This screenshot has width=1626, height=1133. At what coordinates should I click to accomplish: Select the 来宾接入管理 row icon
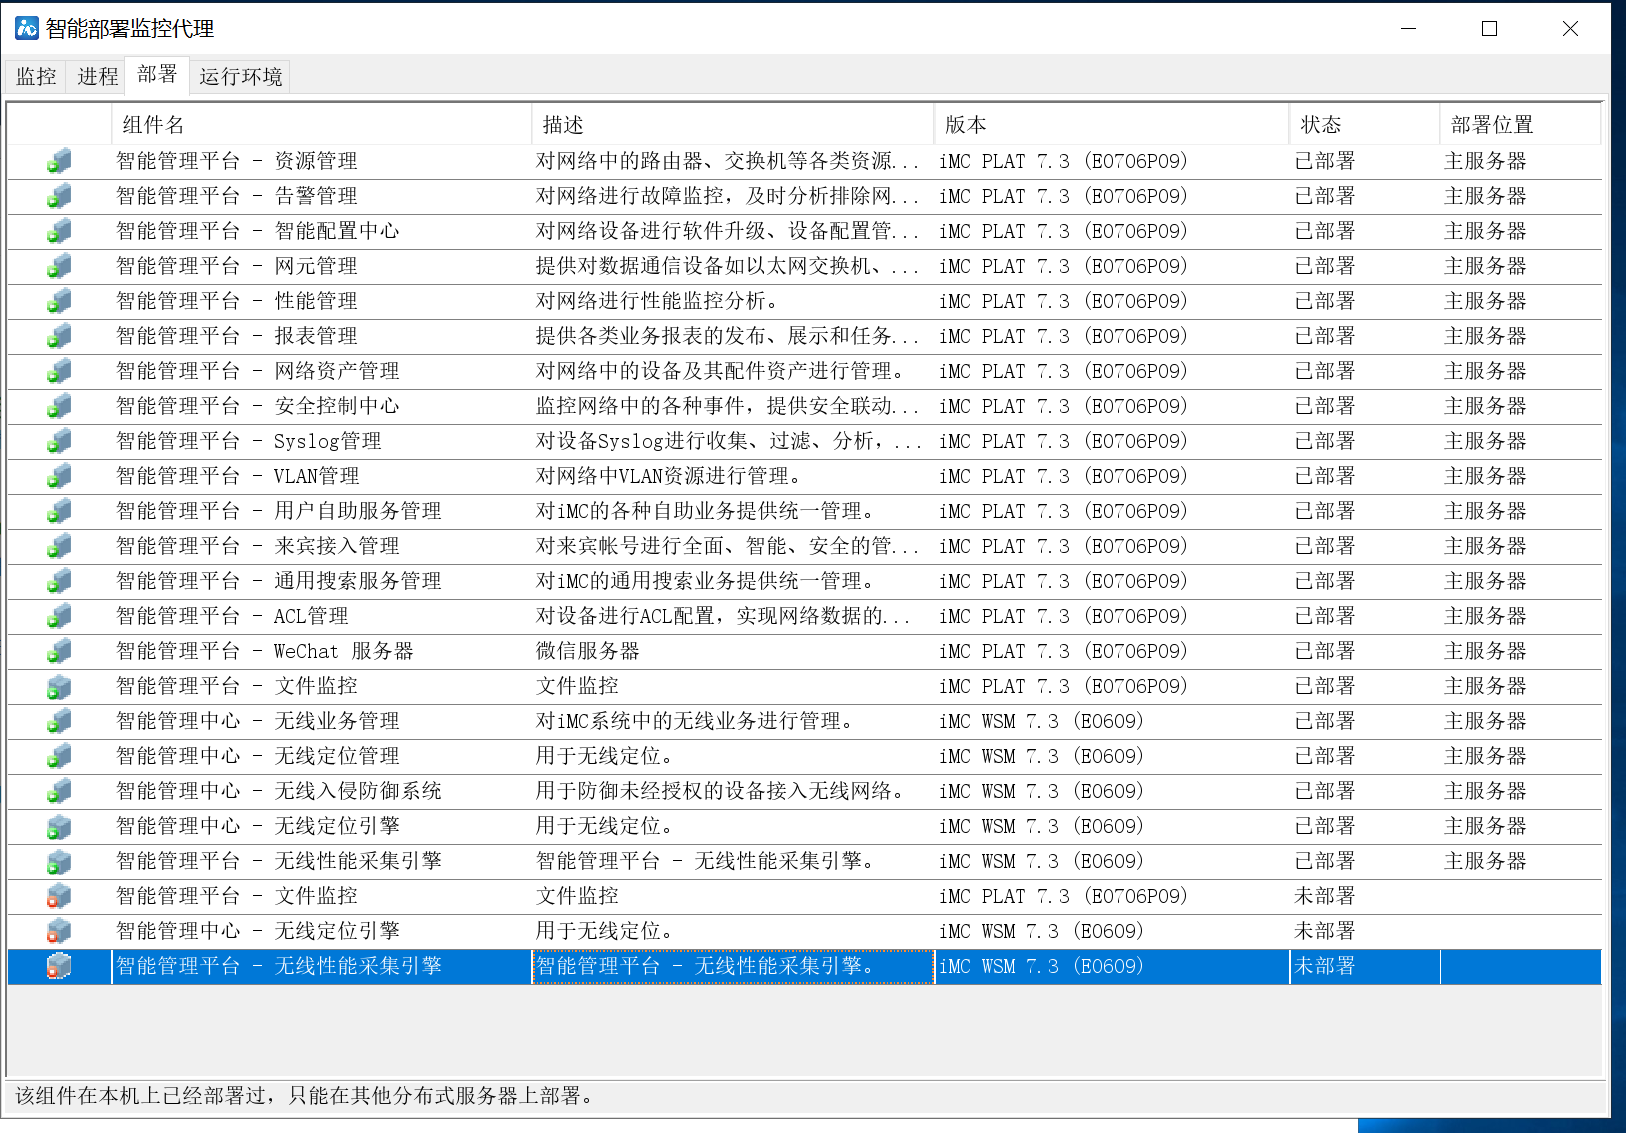click(x=59, y=546)
